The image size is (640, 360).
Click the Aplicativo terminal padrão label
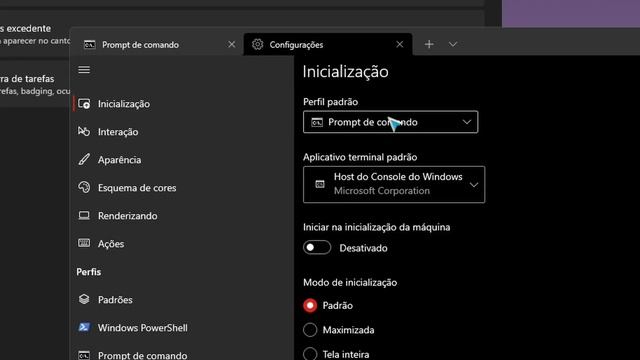360,157
